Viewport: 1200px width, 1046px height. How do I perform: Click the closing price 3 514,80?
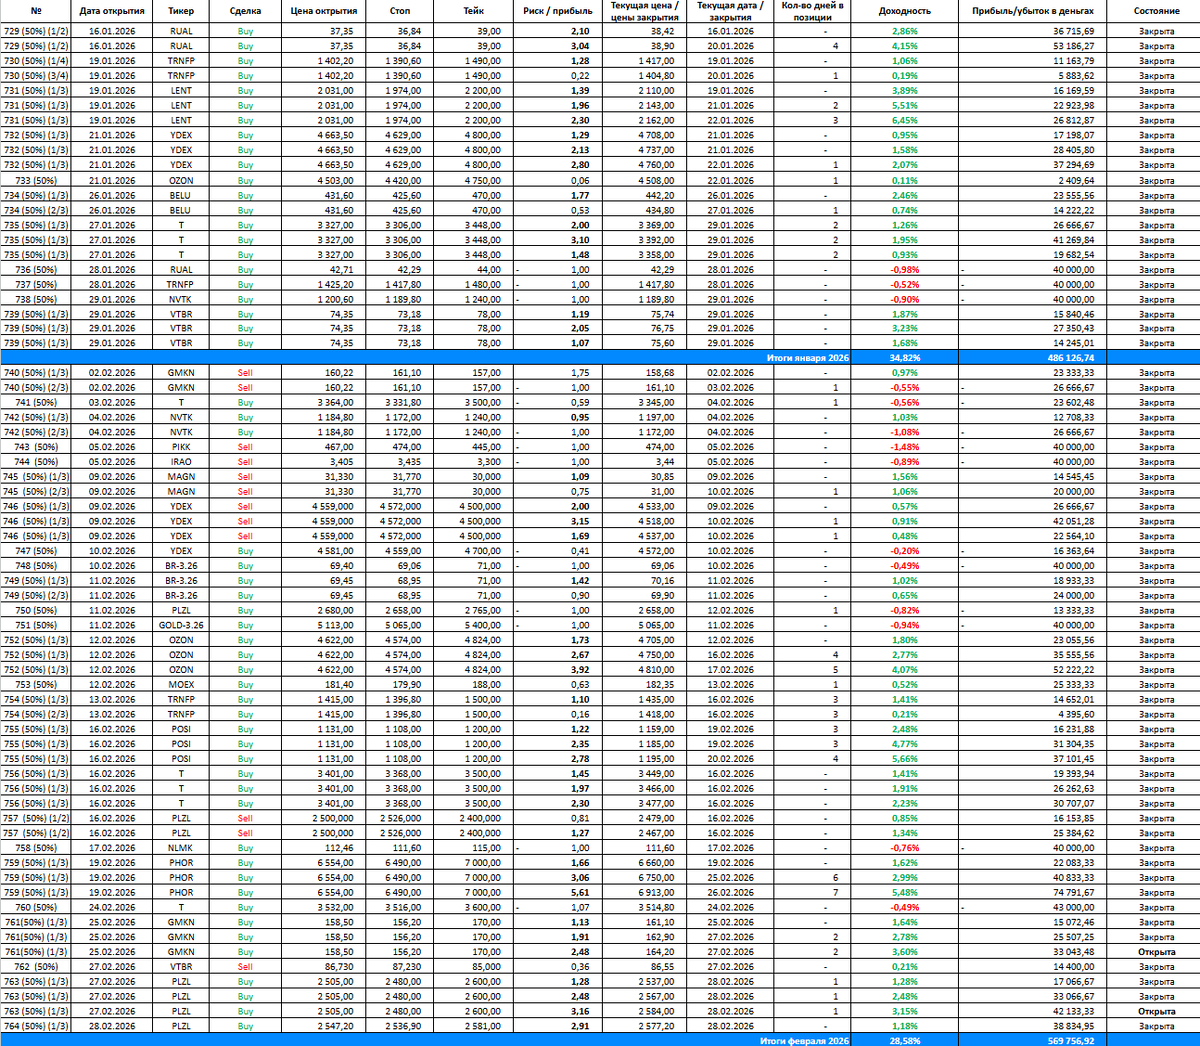tap(656, 907)
